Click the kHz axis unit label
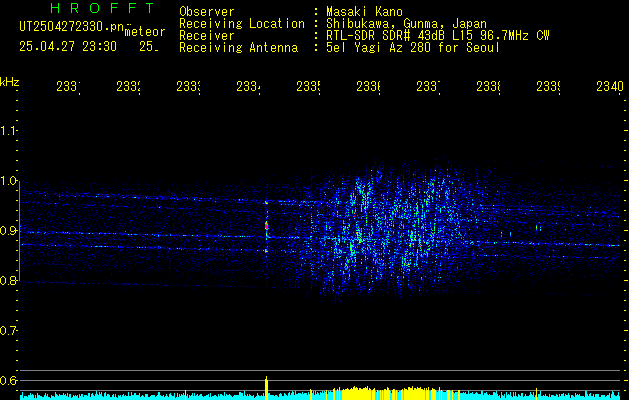 click(x=9, y=82)
